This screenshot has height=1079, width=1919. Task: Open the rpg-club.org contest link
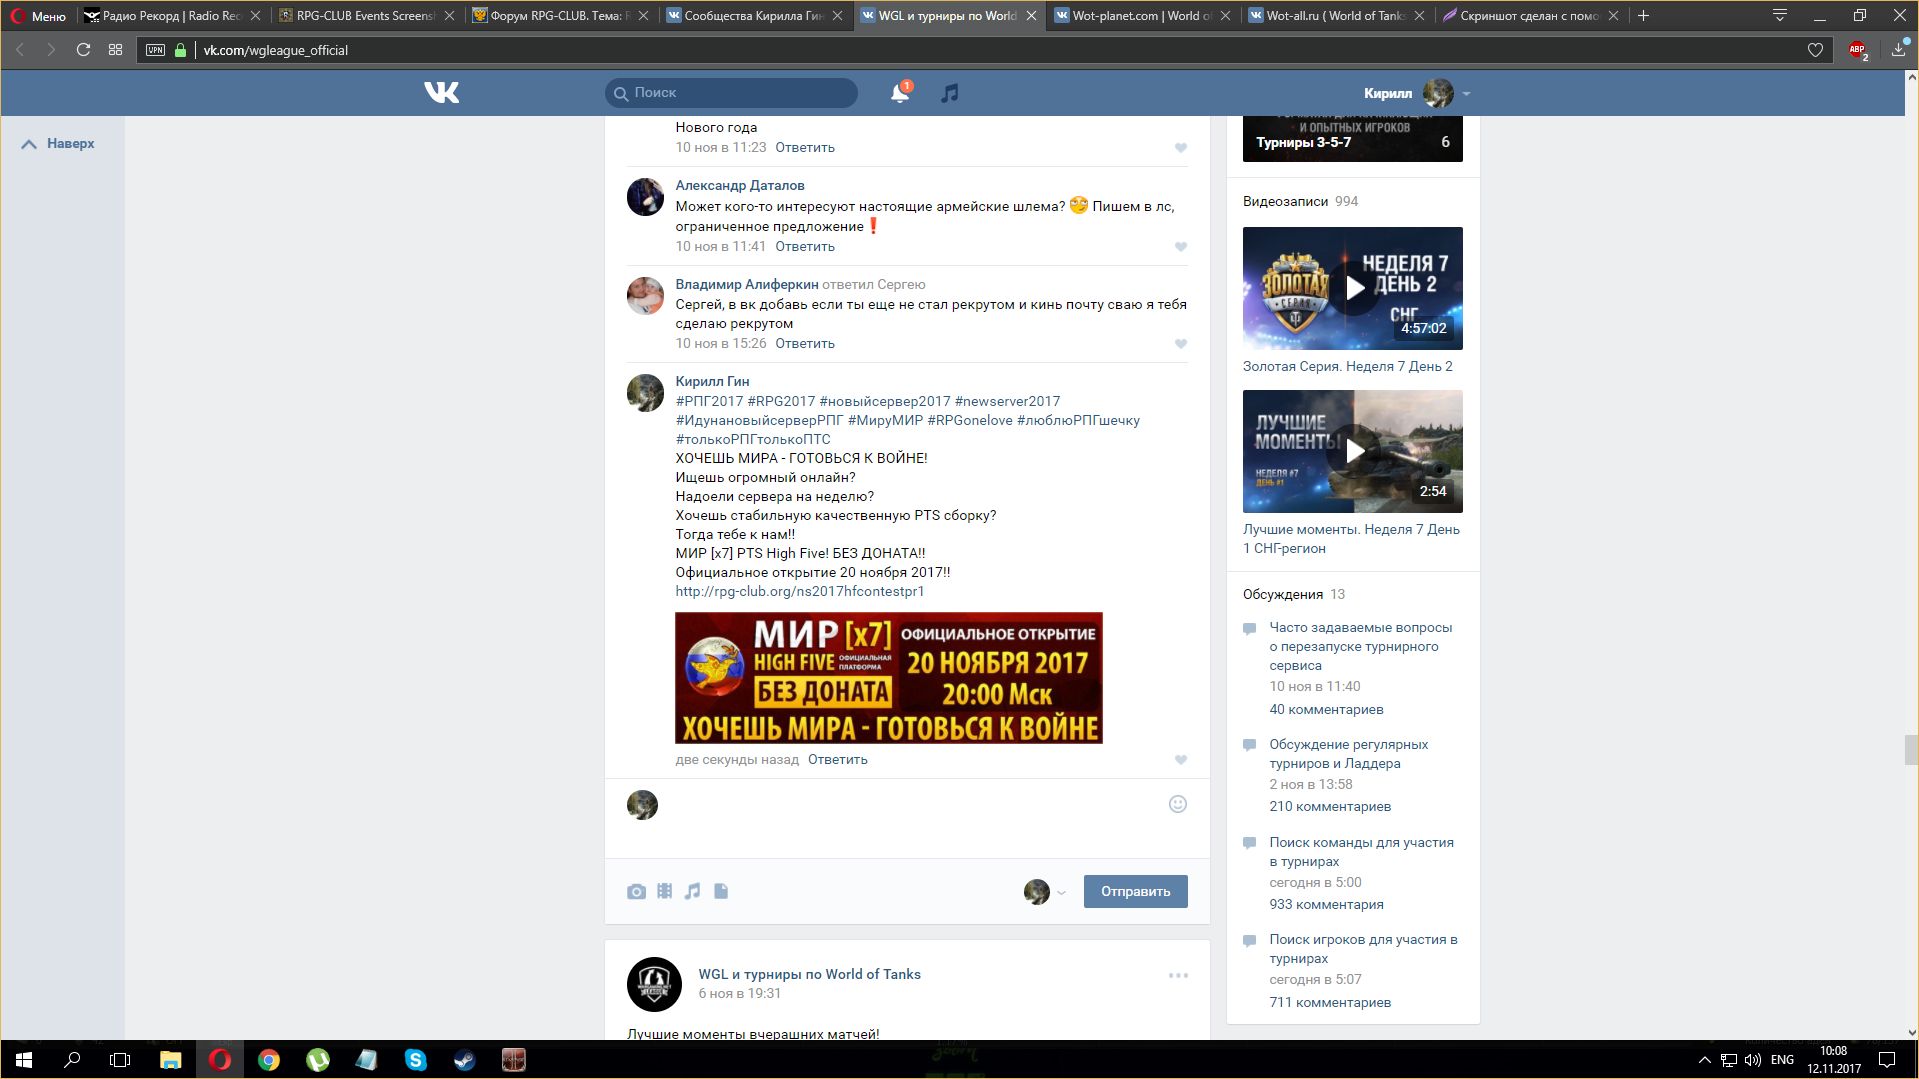tap(800, 592)
